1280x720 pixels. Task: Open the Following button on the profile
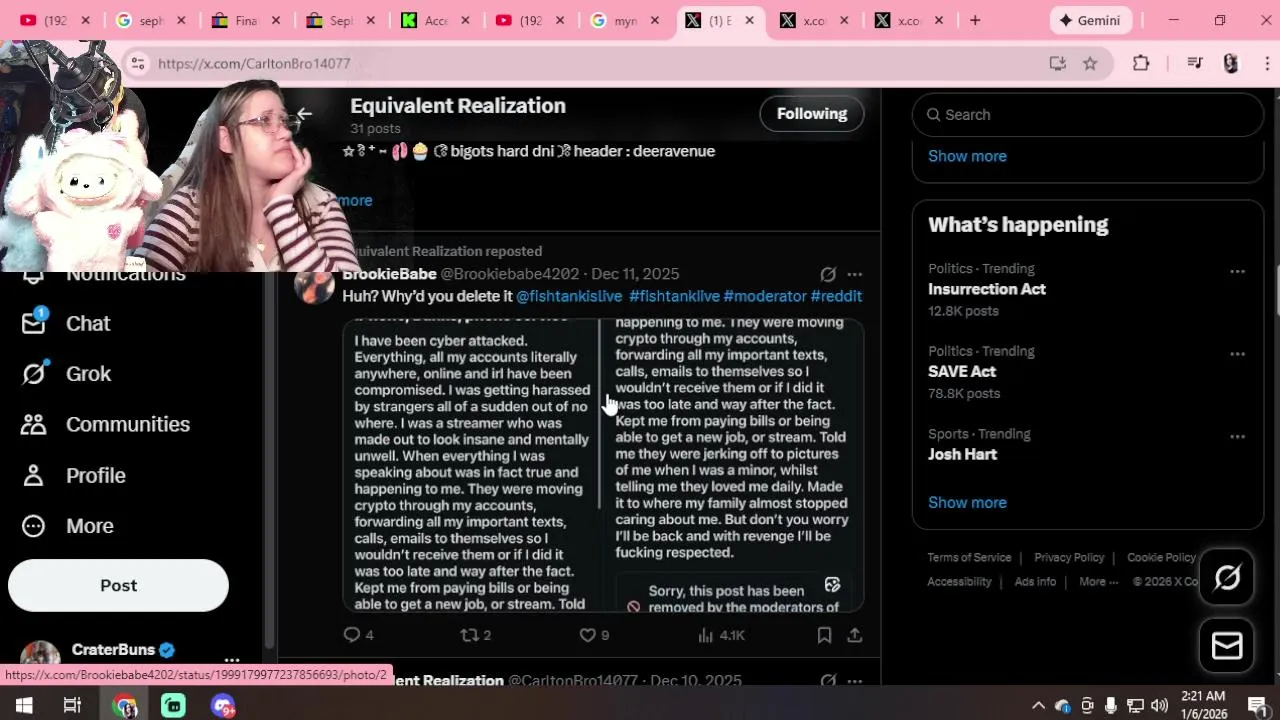coord(812,114)
